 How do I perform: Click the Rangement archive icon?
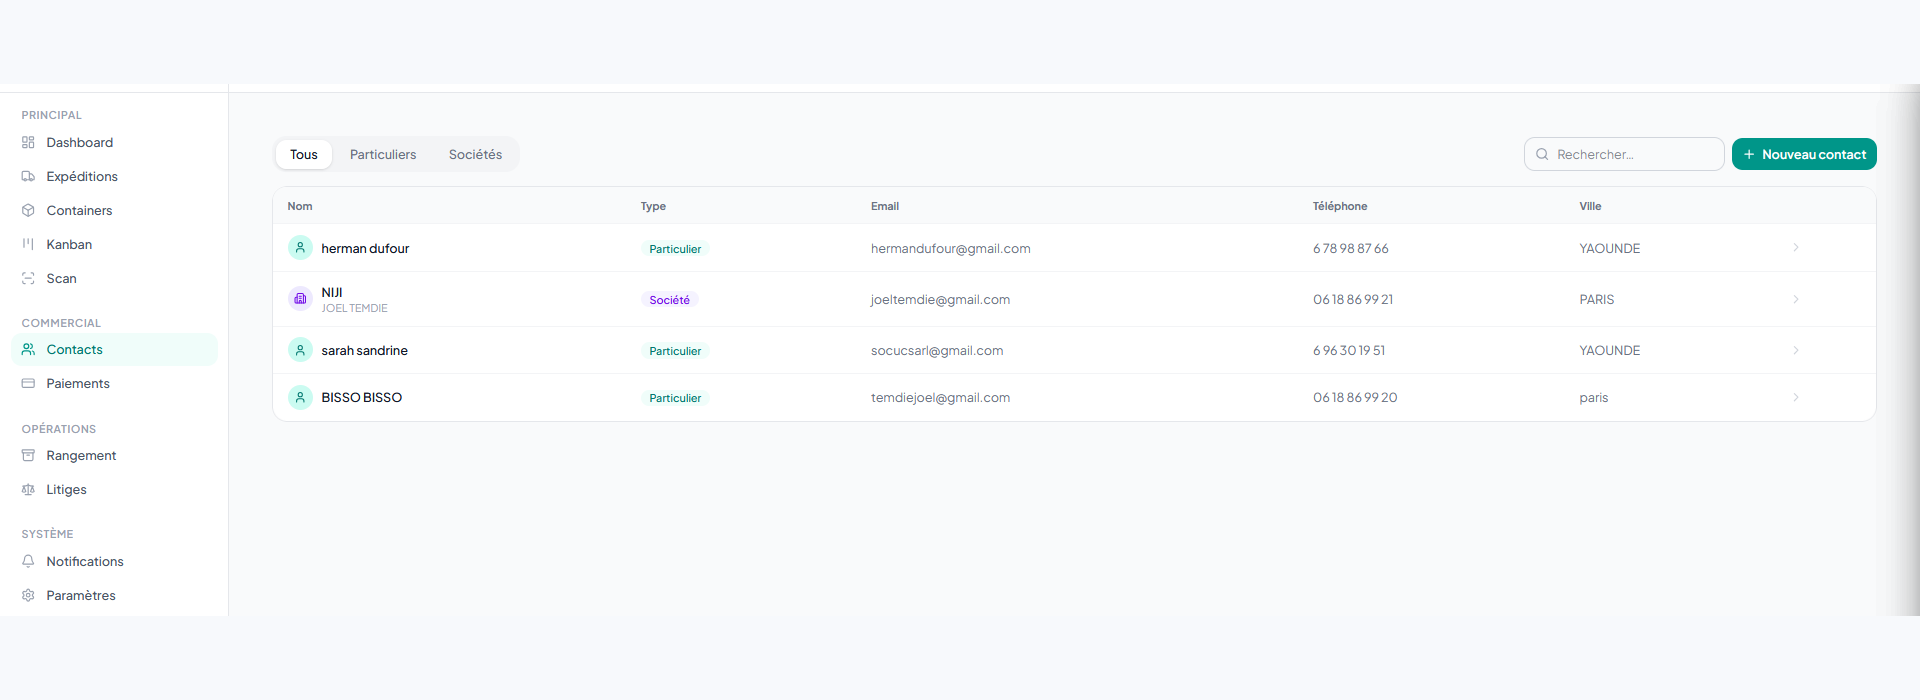coord(28,456)
